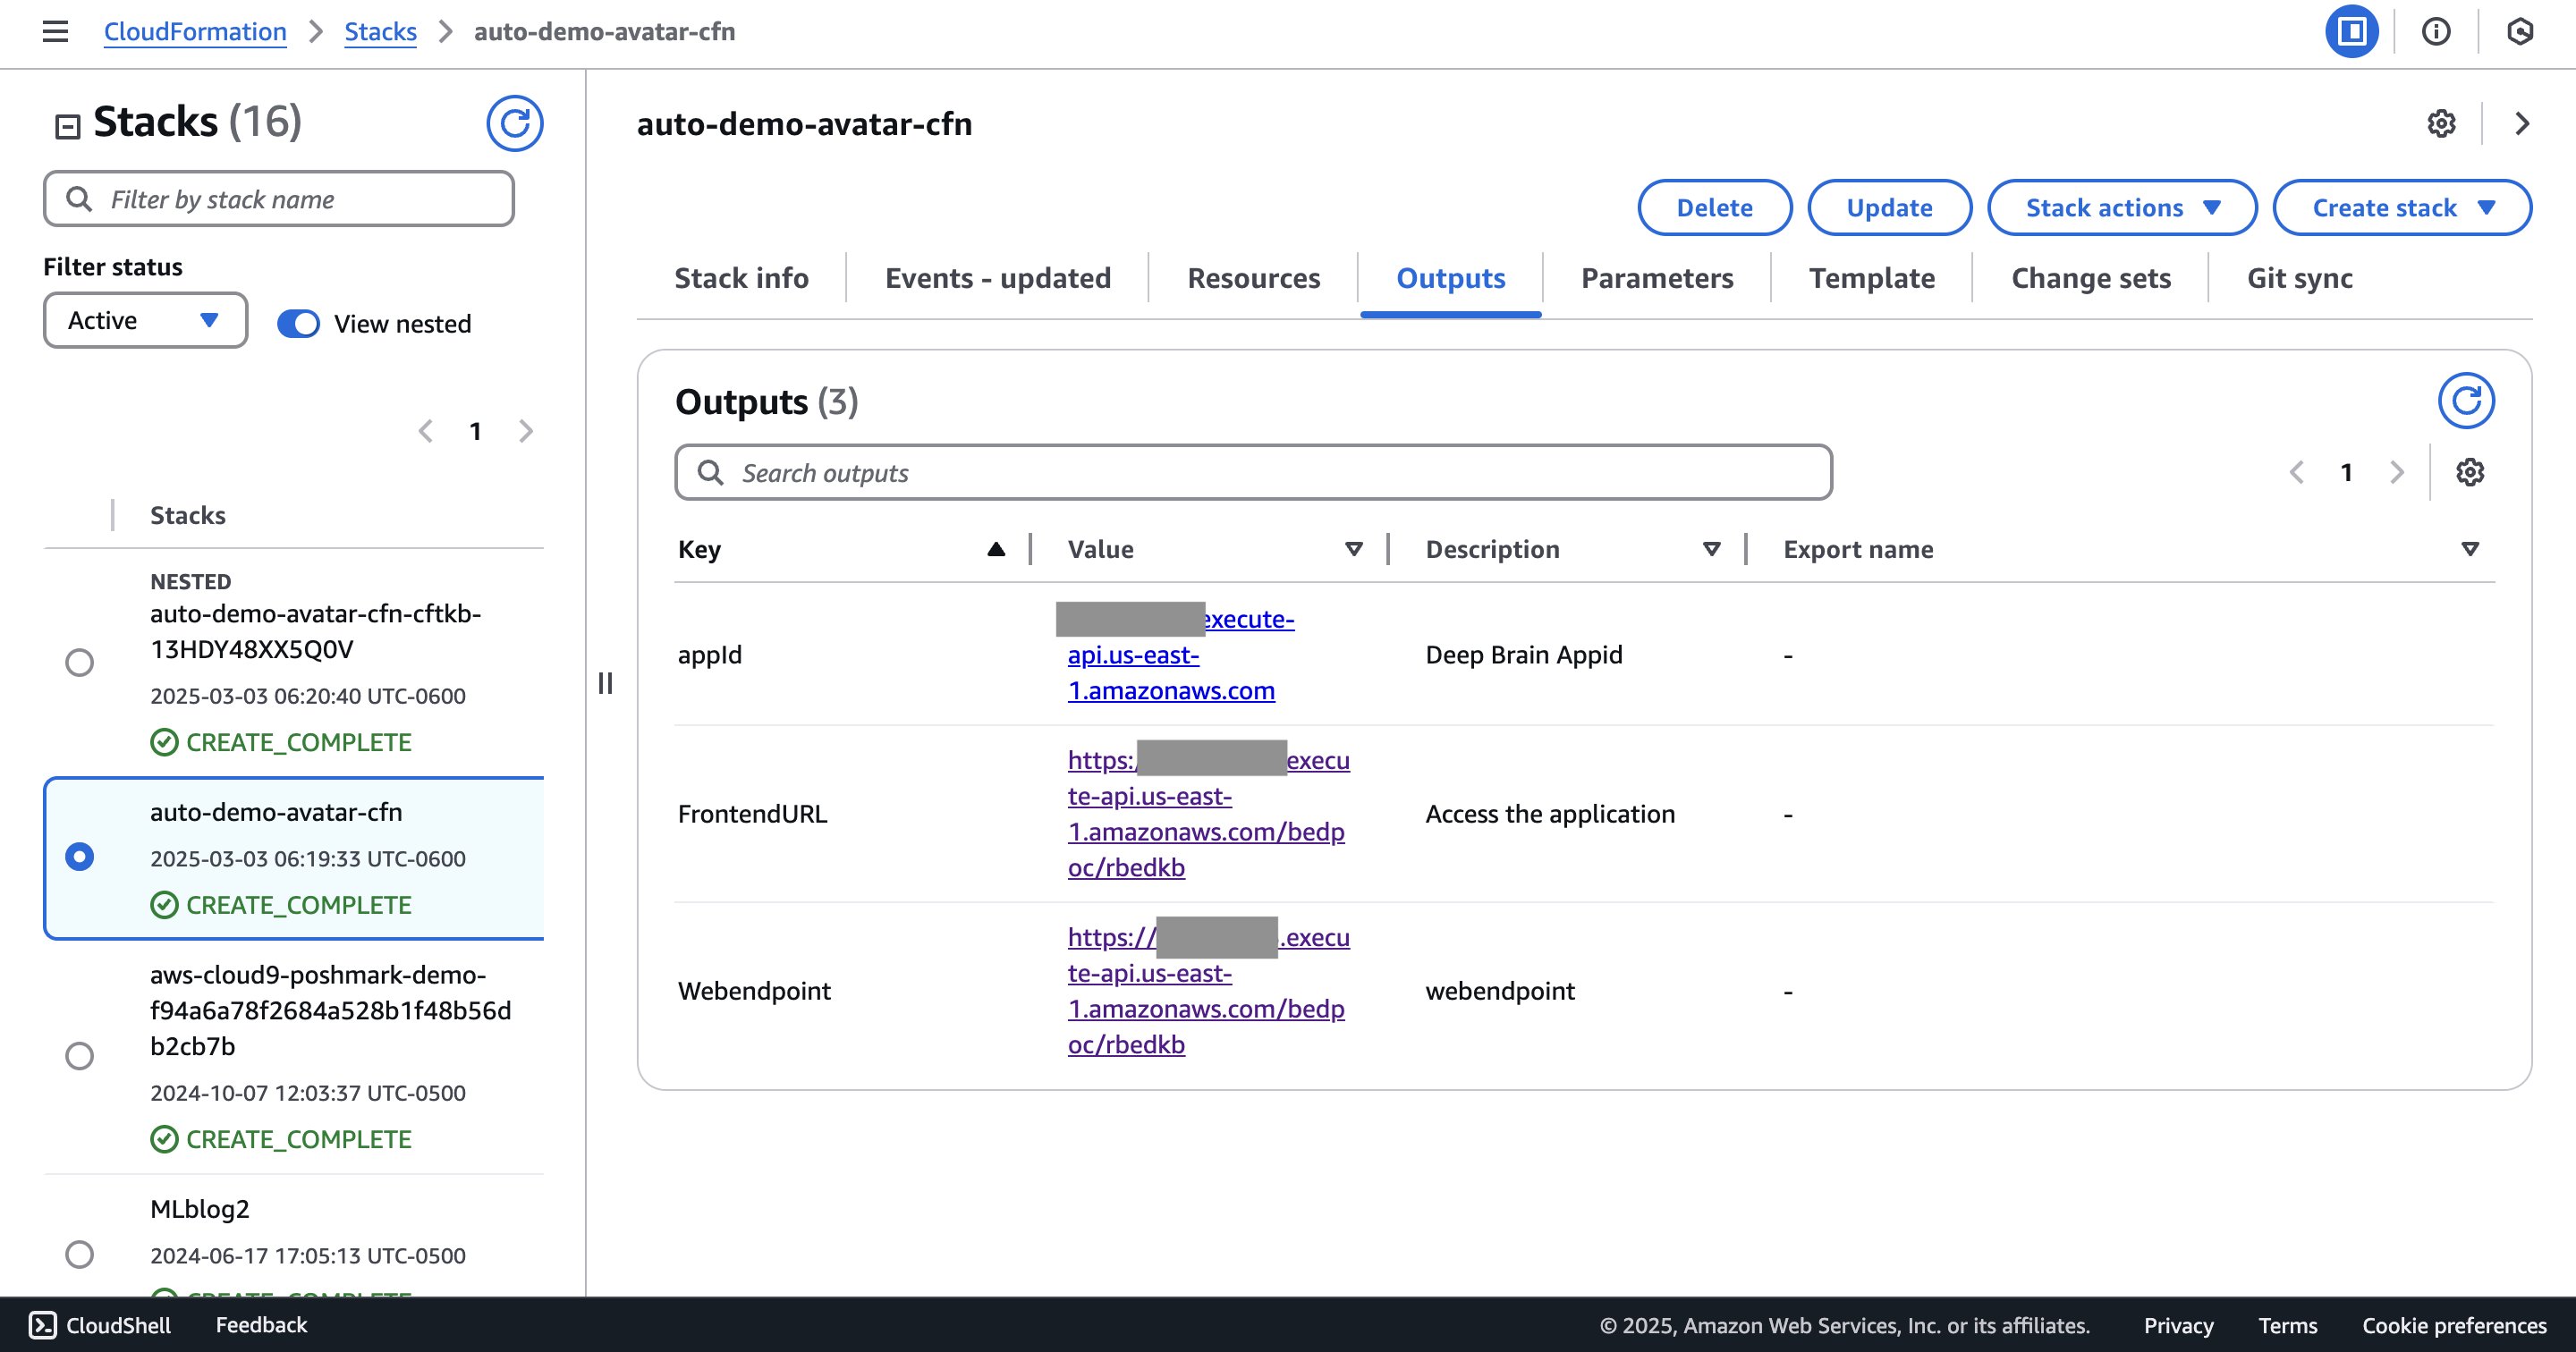2576x1352 pixels.
Task: Open Filter status Active dropdown
Action: 145,320
